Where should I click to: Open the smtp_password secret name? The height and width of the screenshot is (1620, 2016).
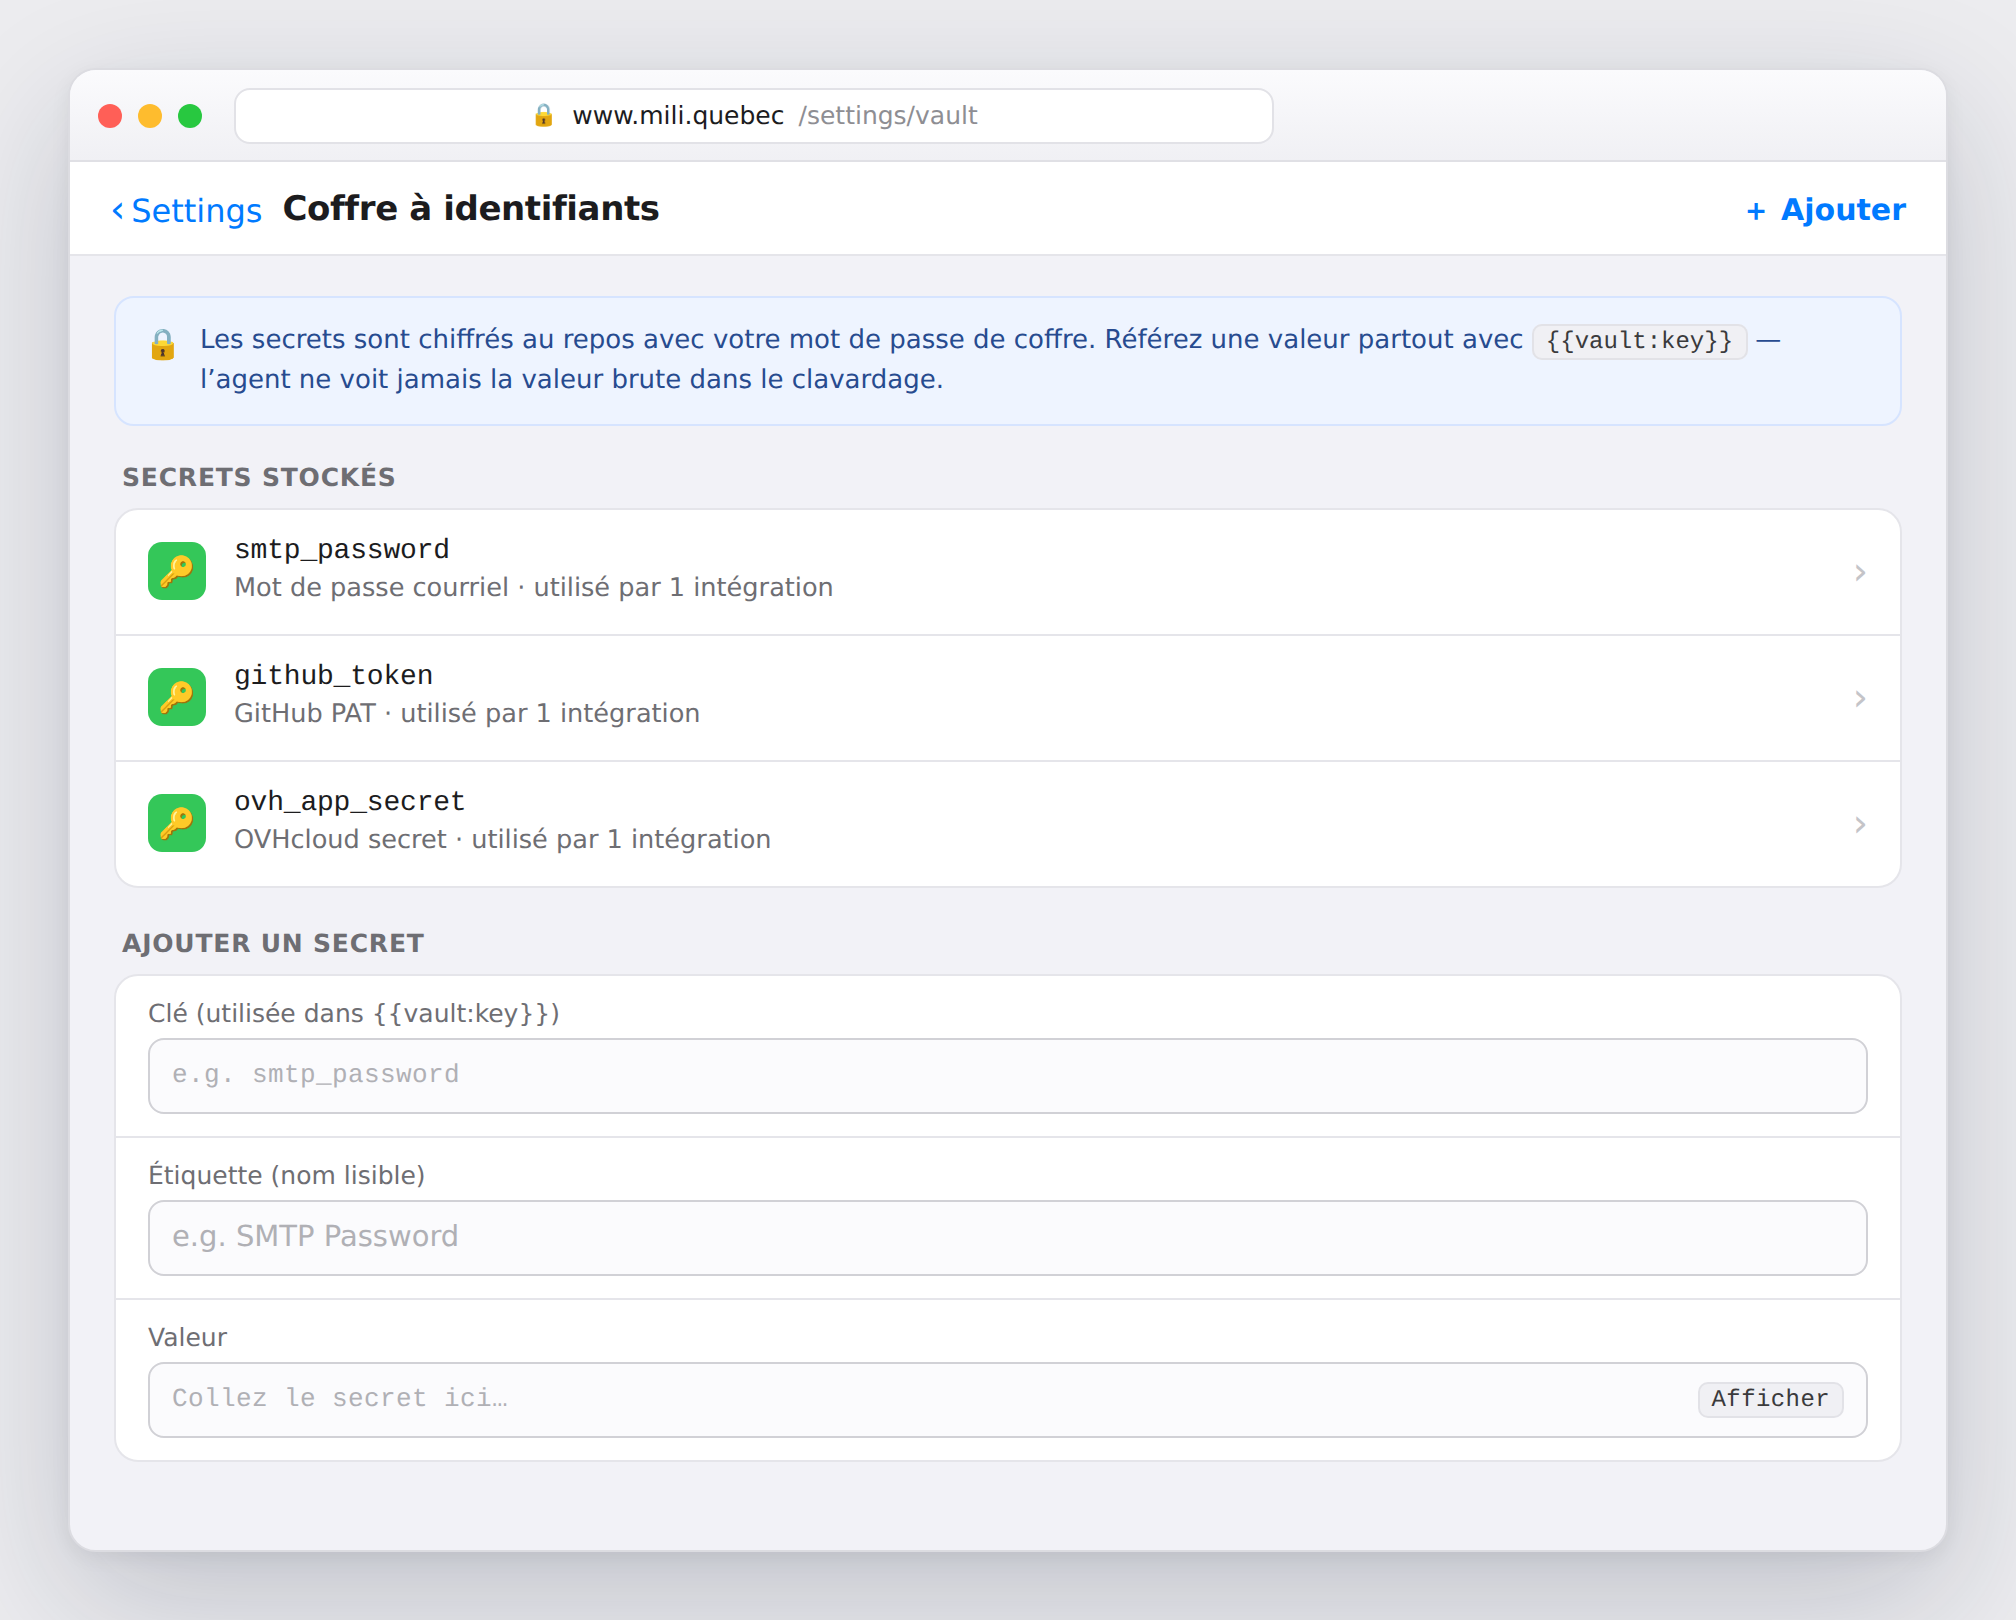point(342,549)
